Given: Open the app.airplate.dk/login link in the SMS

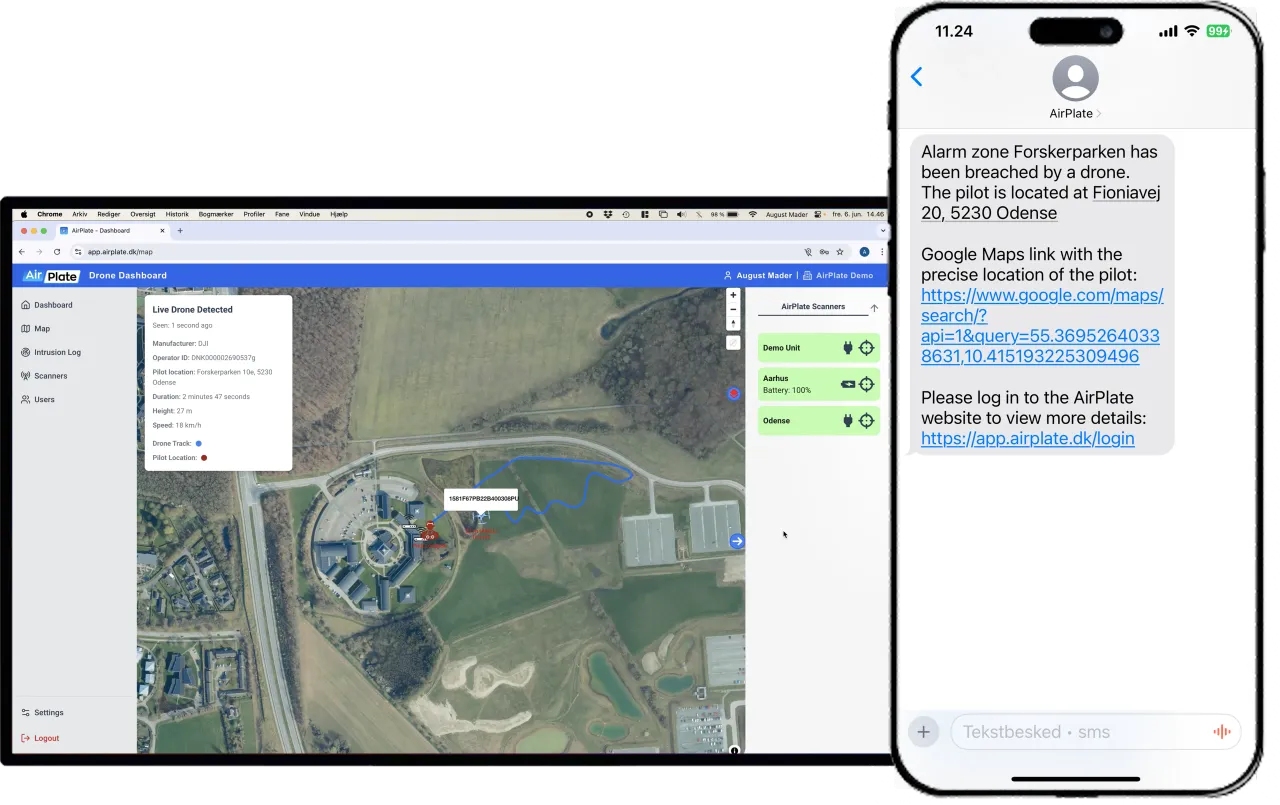Looking at the screenshot, I should click(1027, 439).
